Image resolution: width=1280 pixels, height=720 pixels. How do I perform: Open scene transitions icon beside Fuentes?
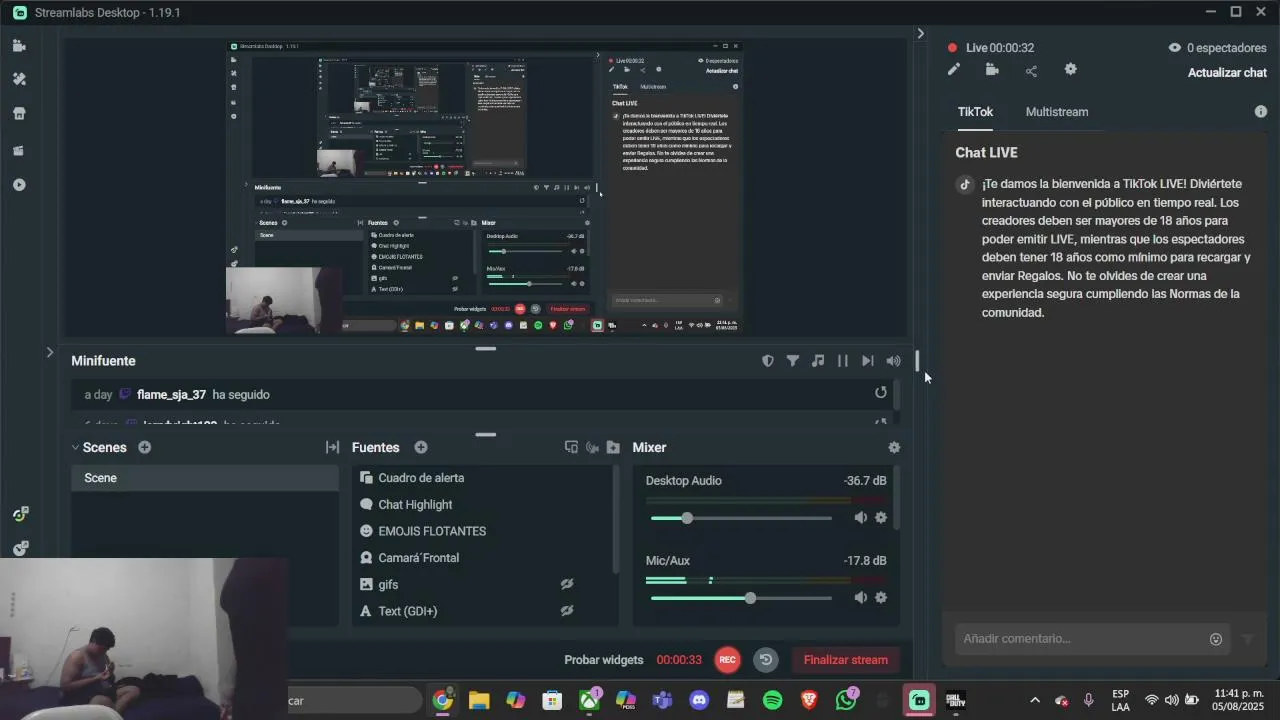[x=332, y=447]
